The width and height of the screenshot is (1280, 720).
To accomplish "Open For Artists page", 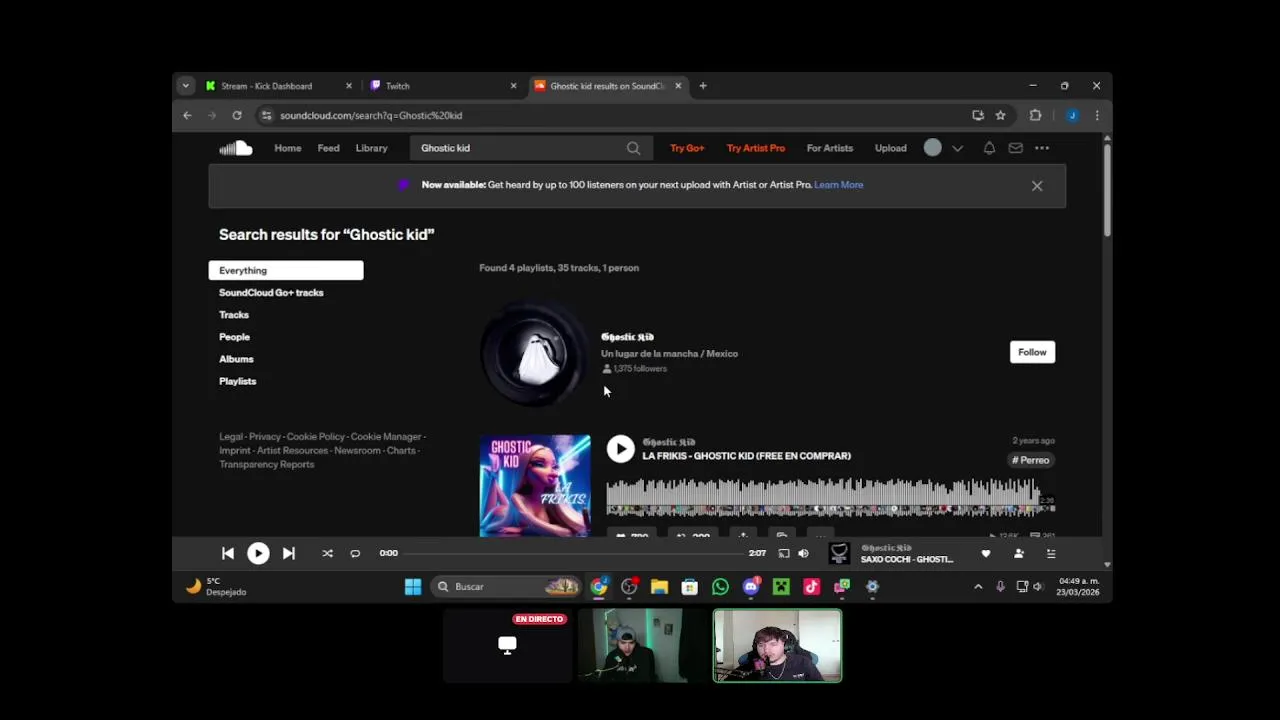I will point(830,148).
